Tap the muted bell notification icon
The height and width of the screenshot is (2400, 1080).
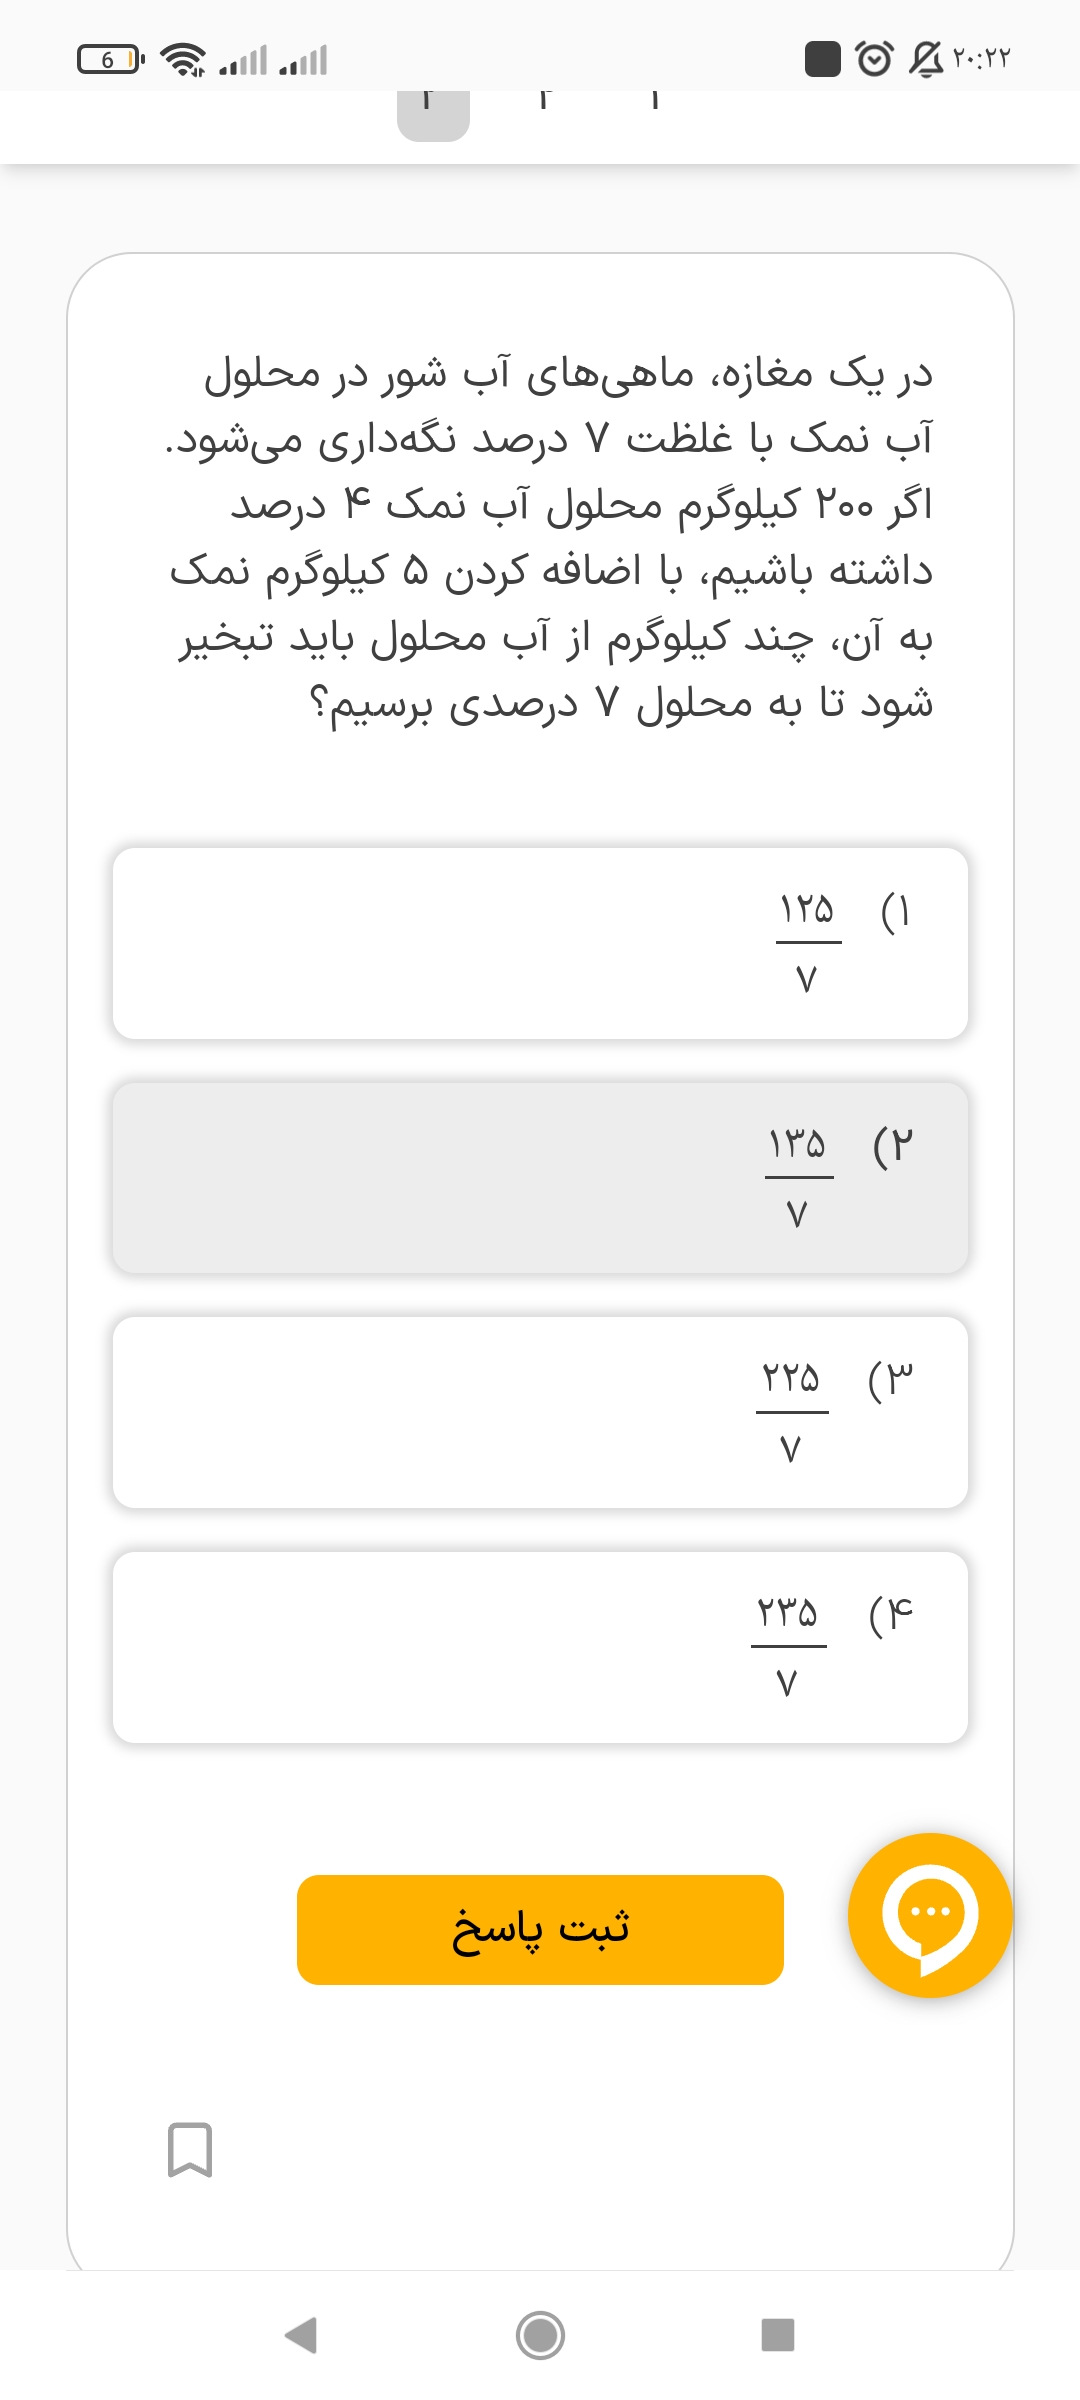point(925,59)
